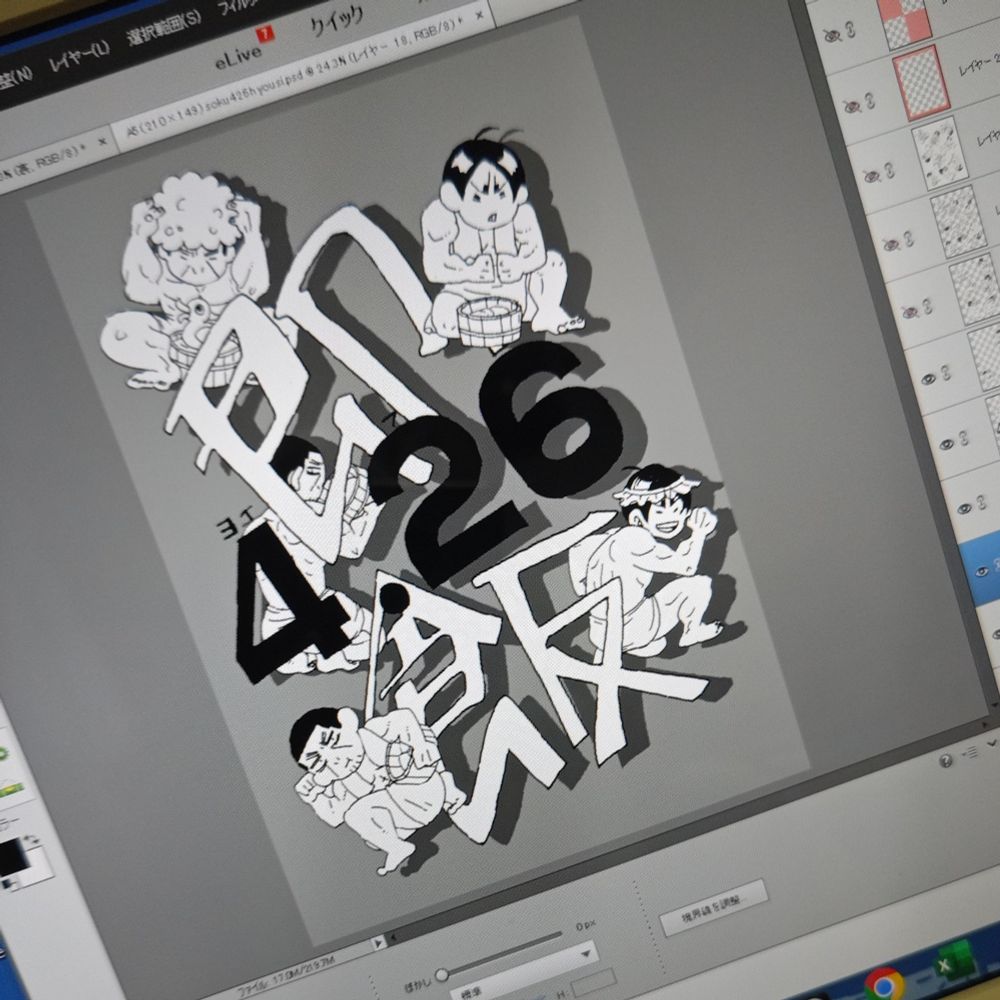This screenshot has width=1000, height=1000.
Task: Click the black foreground color swatch
Action: click(x=12, y=855)
